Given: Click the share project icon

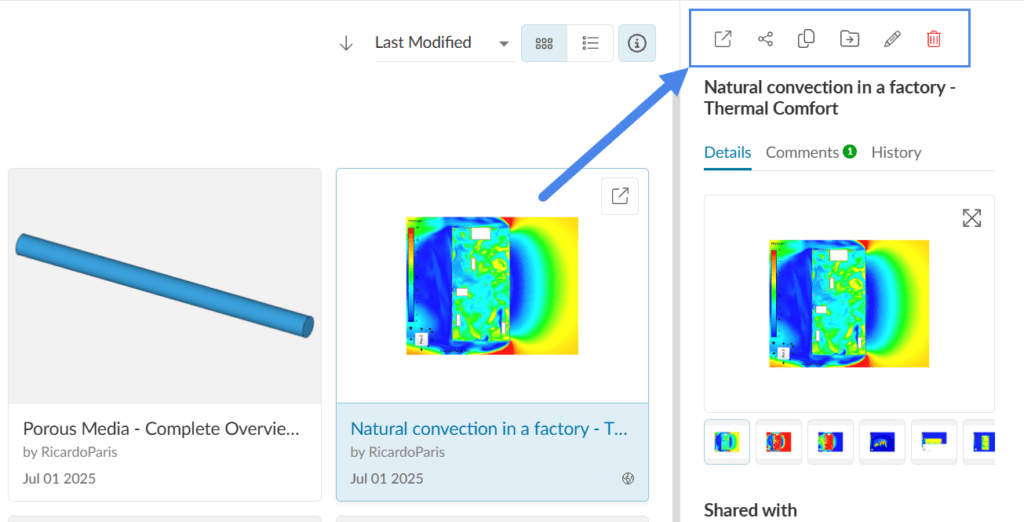Looking at the screenshot, I should (765, 39).
